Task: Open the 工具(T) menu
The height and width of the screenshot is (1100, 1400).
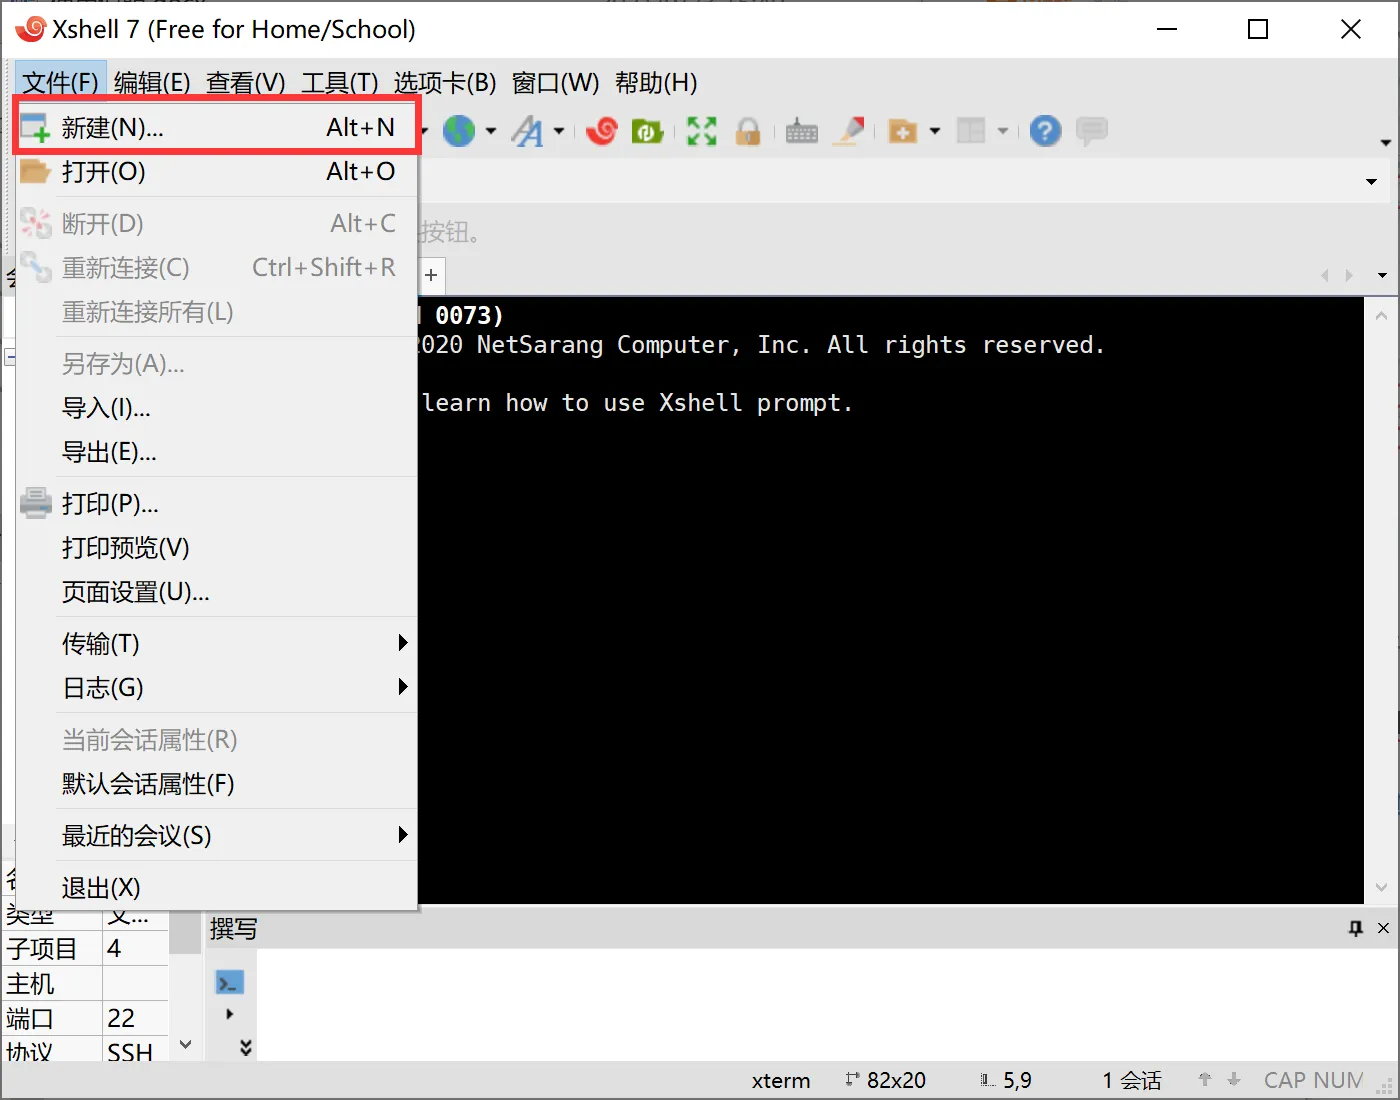Action: (340, 82)
